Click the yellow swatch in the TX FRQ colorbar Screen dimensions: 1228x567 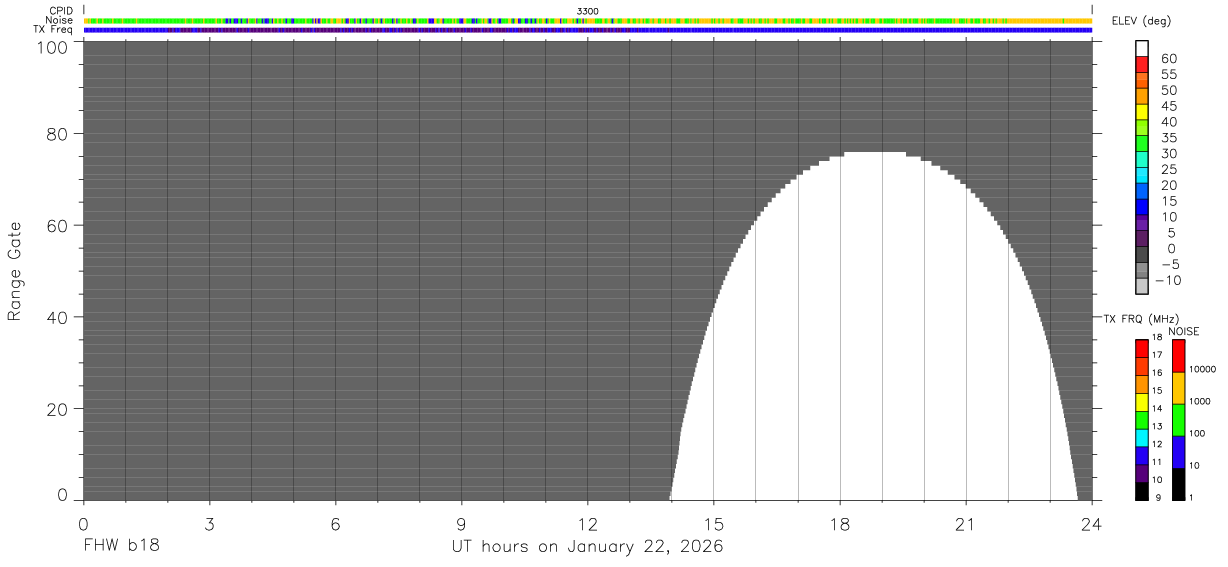pos(1141,402)
